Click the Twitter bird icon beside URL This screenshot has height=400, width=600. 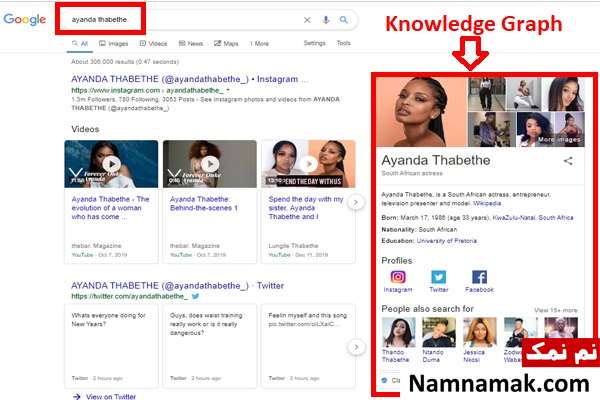pyautogui.click(x=196, y=296)
